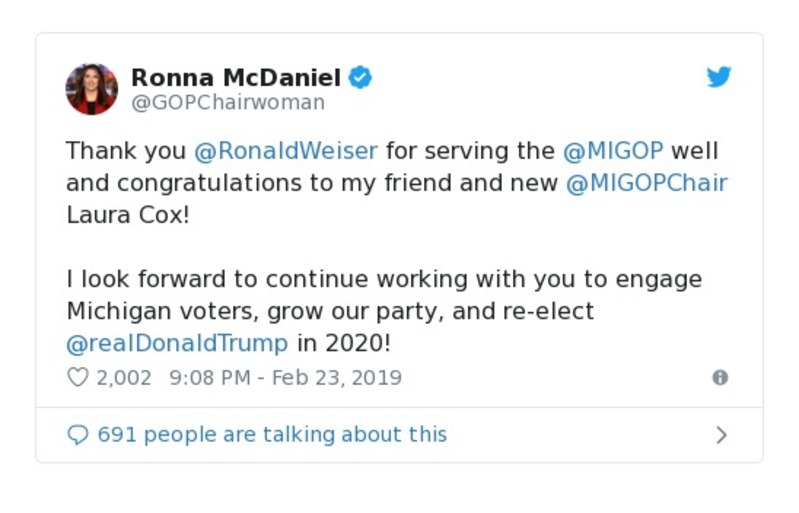Follow the @RonaldWeiser mention link
The image size is (799, 513).
tap(286, 151)
